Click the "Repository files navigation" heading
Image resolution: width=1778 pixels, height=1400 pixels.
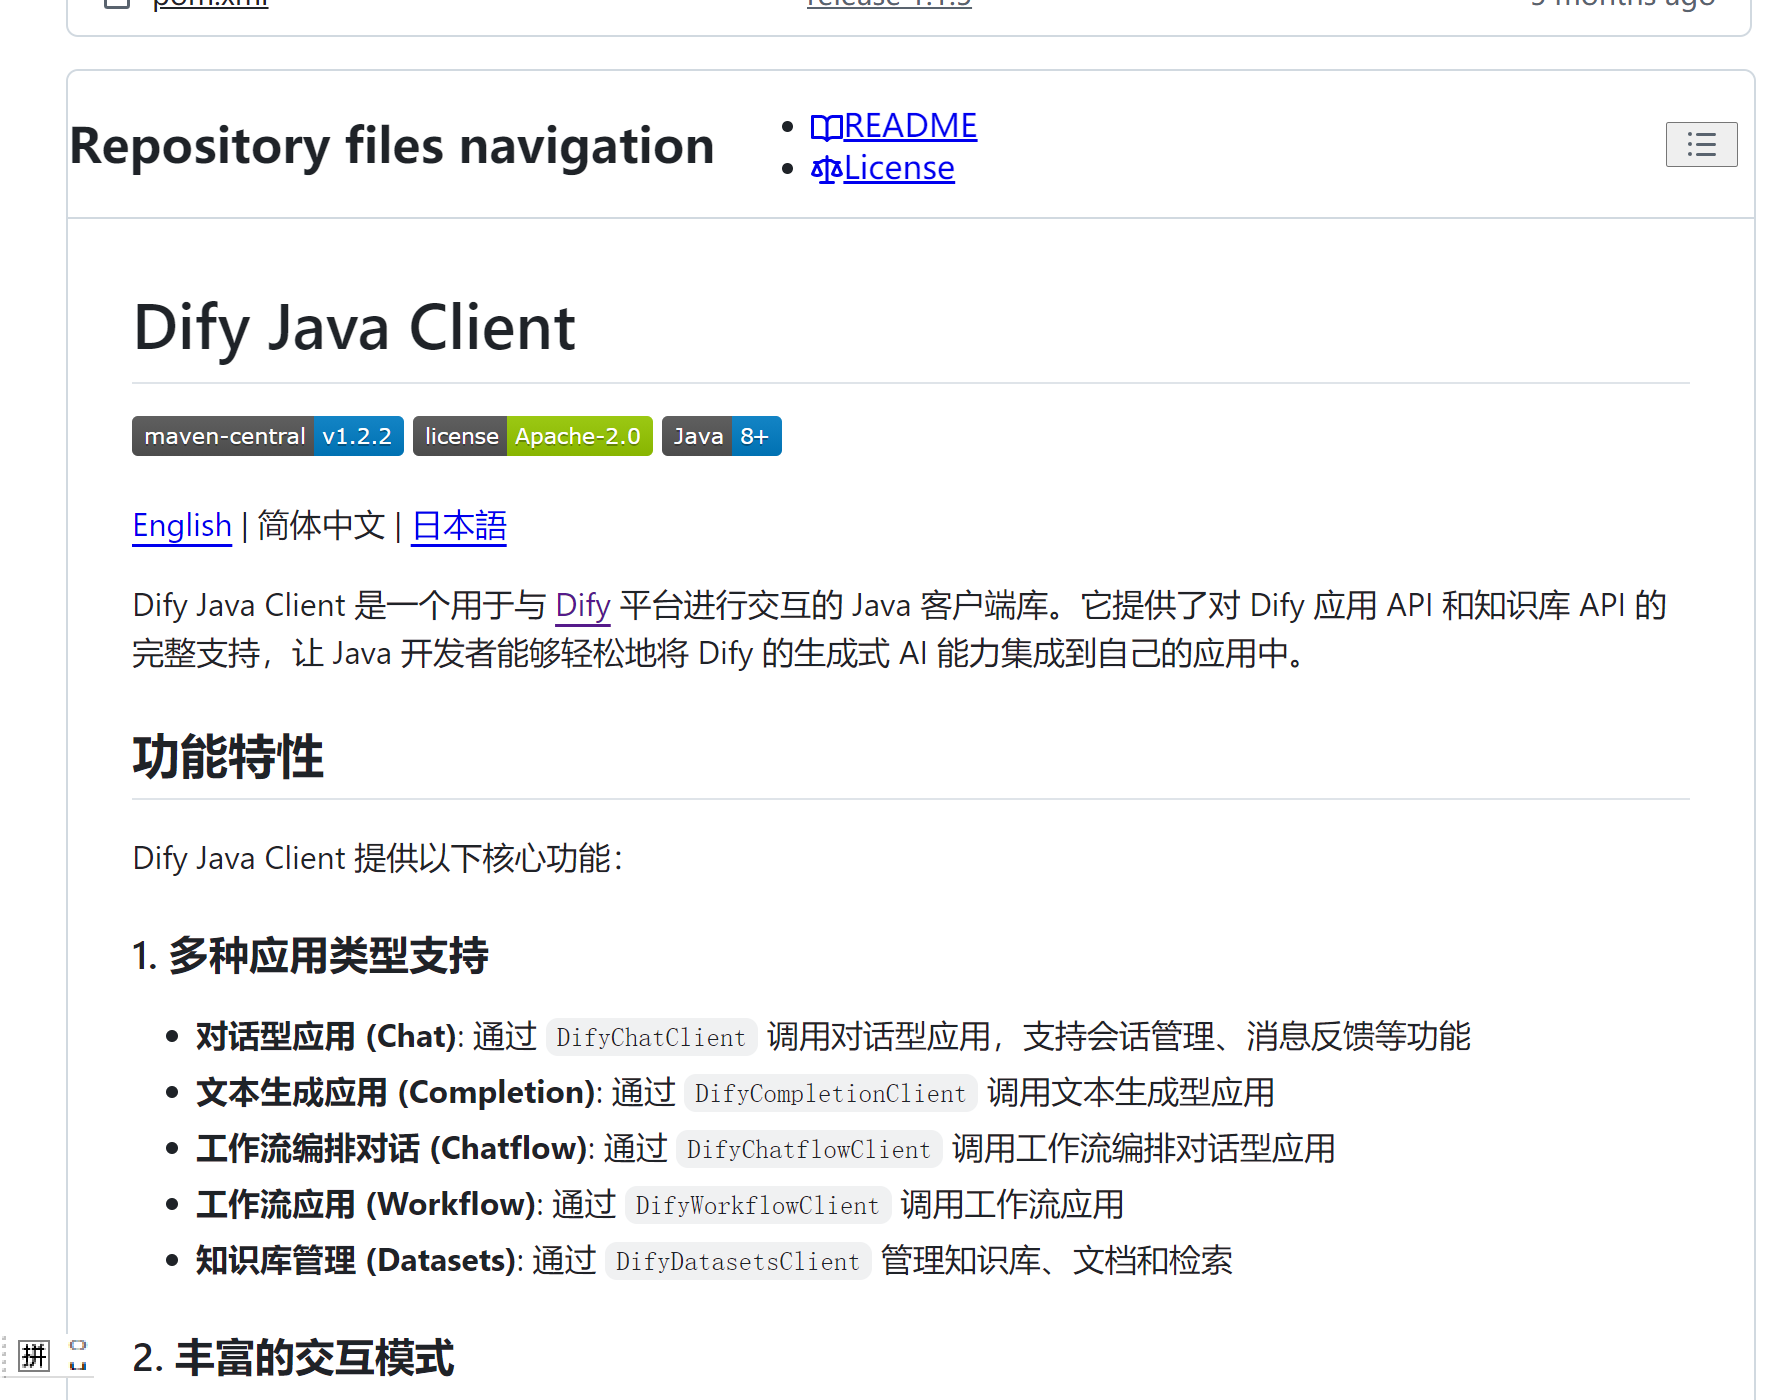point(392,146)
